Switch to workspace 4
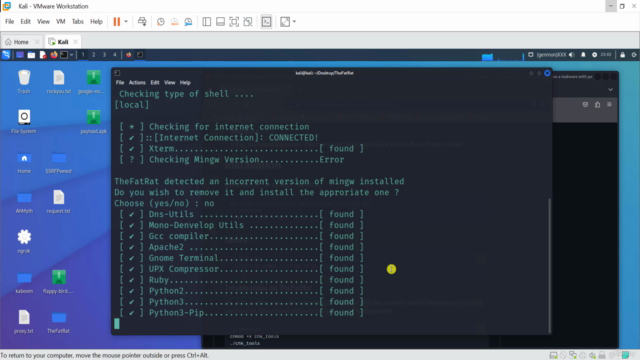 coord(115,55)
